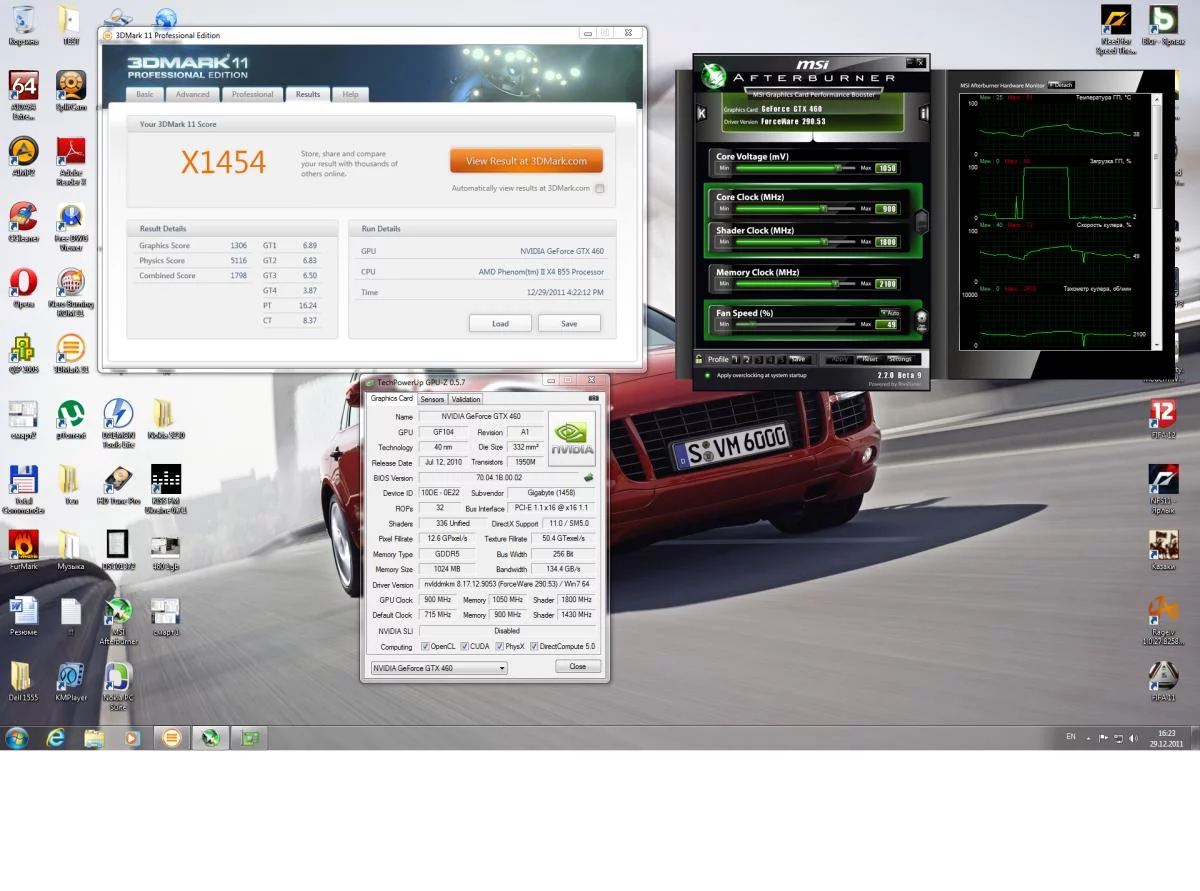This screenshot has width=1200, height=891.
Task: Open the CCleaner desktop shortcut
Action: point(23,223)
